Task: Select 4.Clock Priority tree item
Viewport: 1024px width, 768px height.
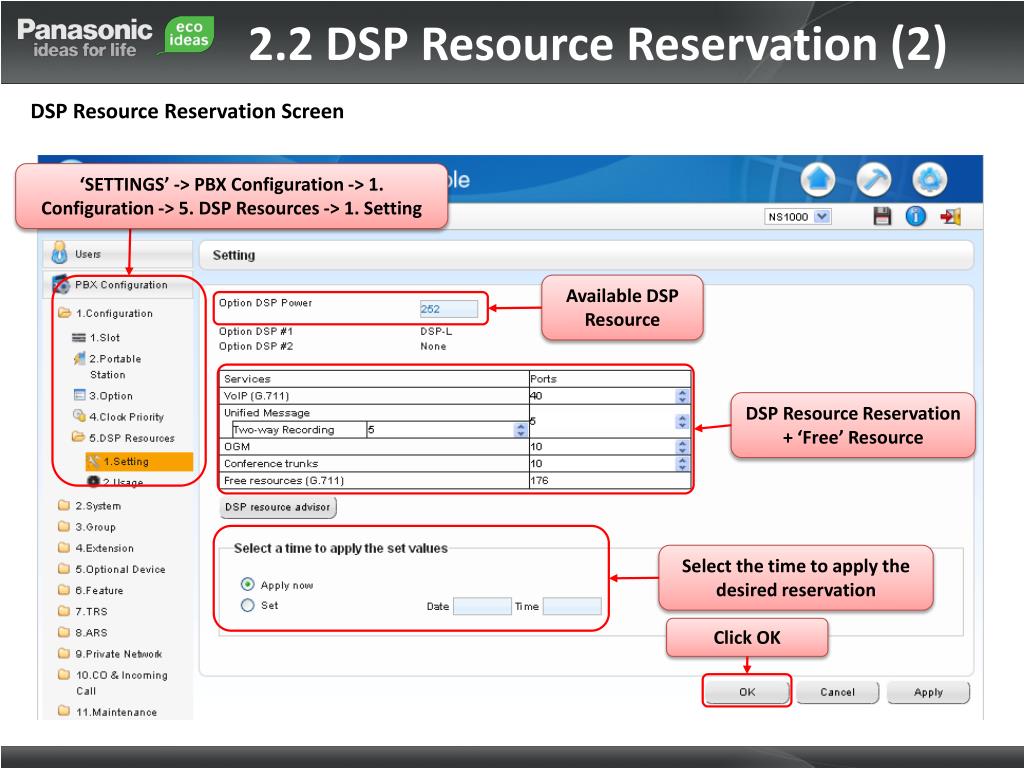Action: coord(118,417)
